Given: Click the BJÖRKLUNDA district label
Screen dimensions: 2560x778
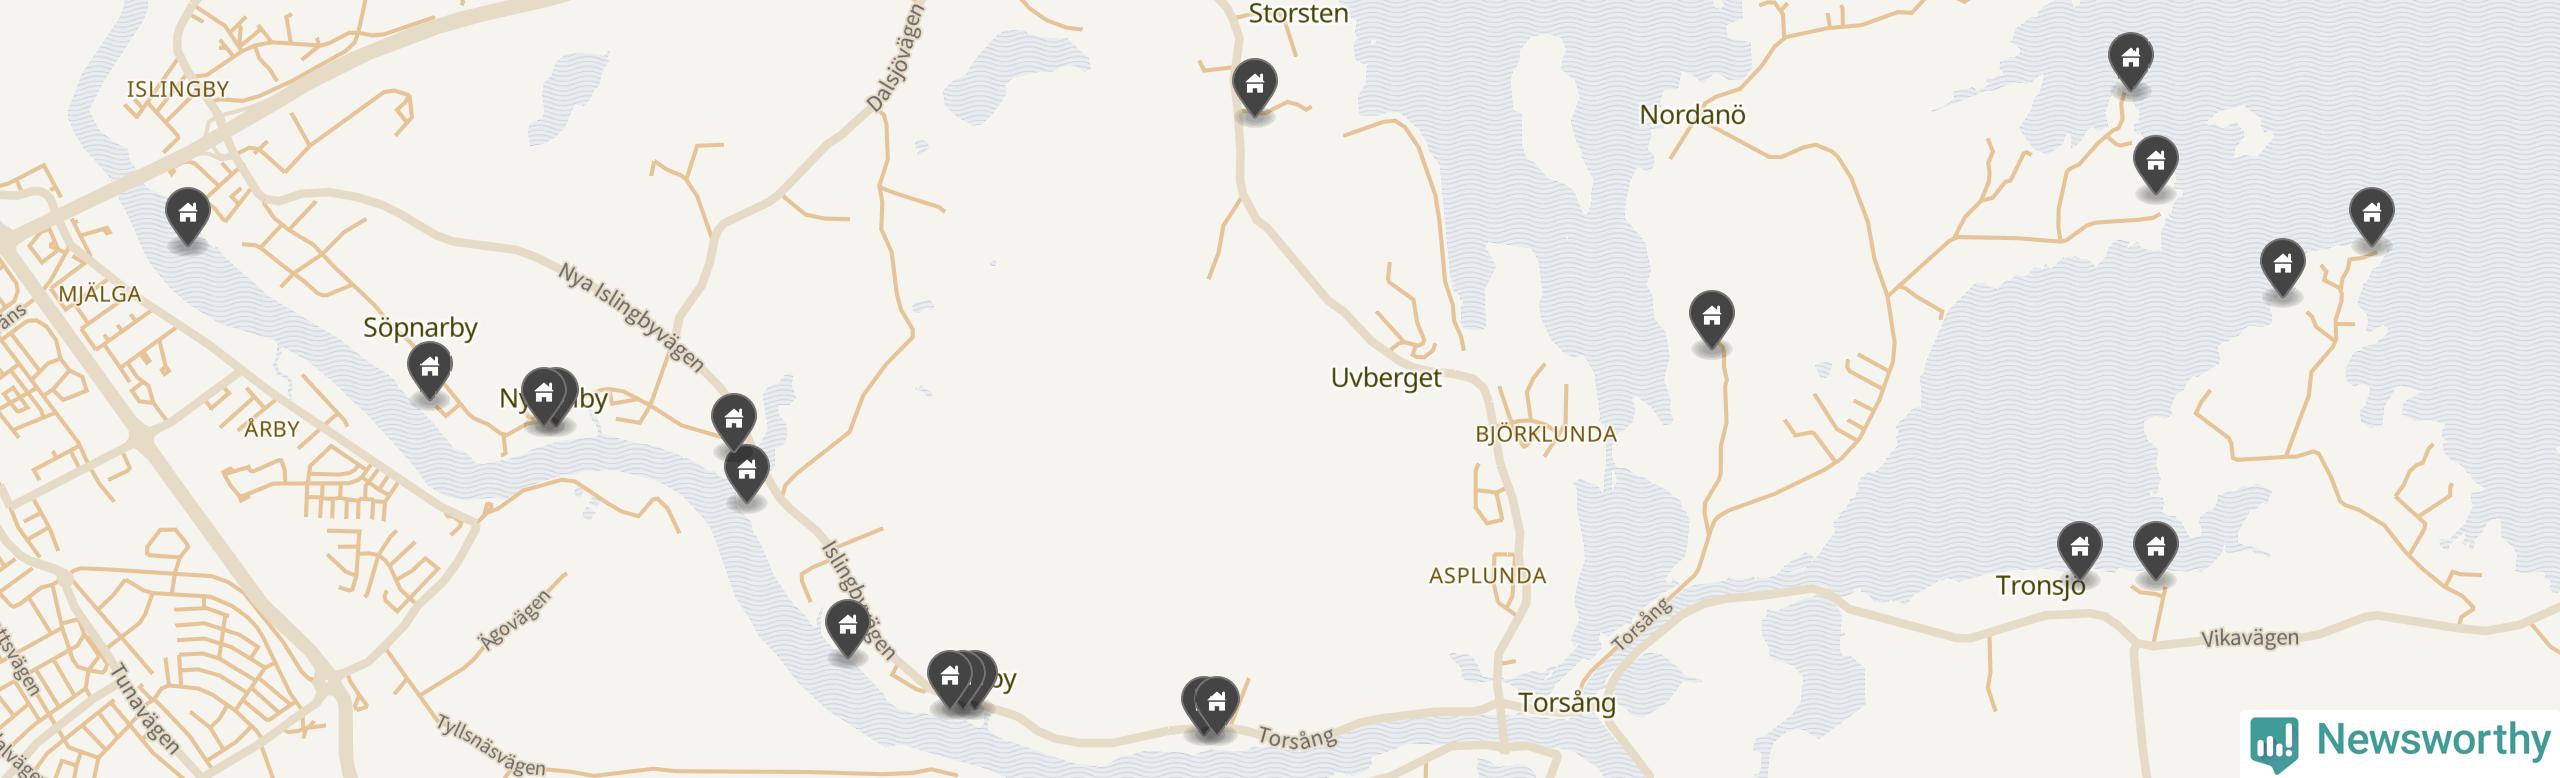Looking at the screenshot, I should (1546, 434).
